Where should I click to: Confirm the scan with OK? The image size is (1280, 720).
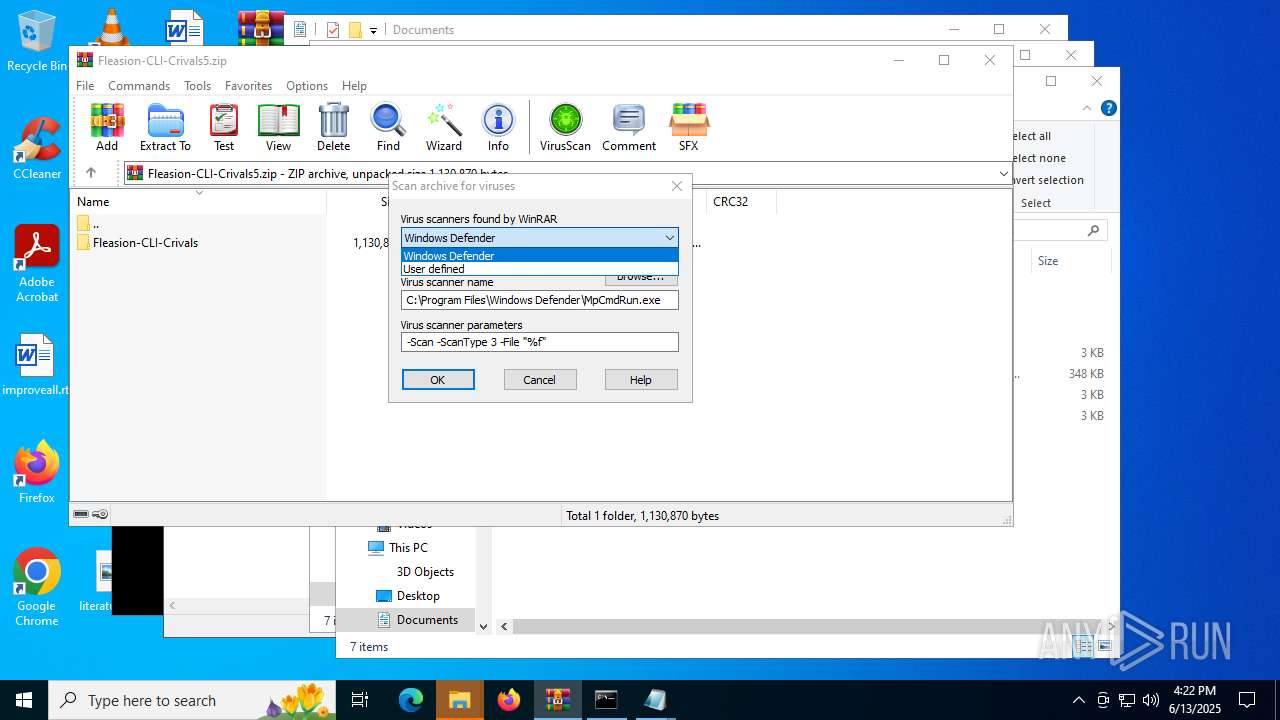point(438,380)
